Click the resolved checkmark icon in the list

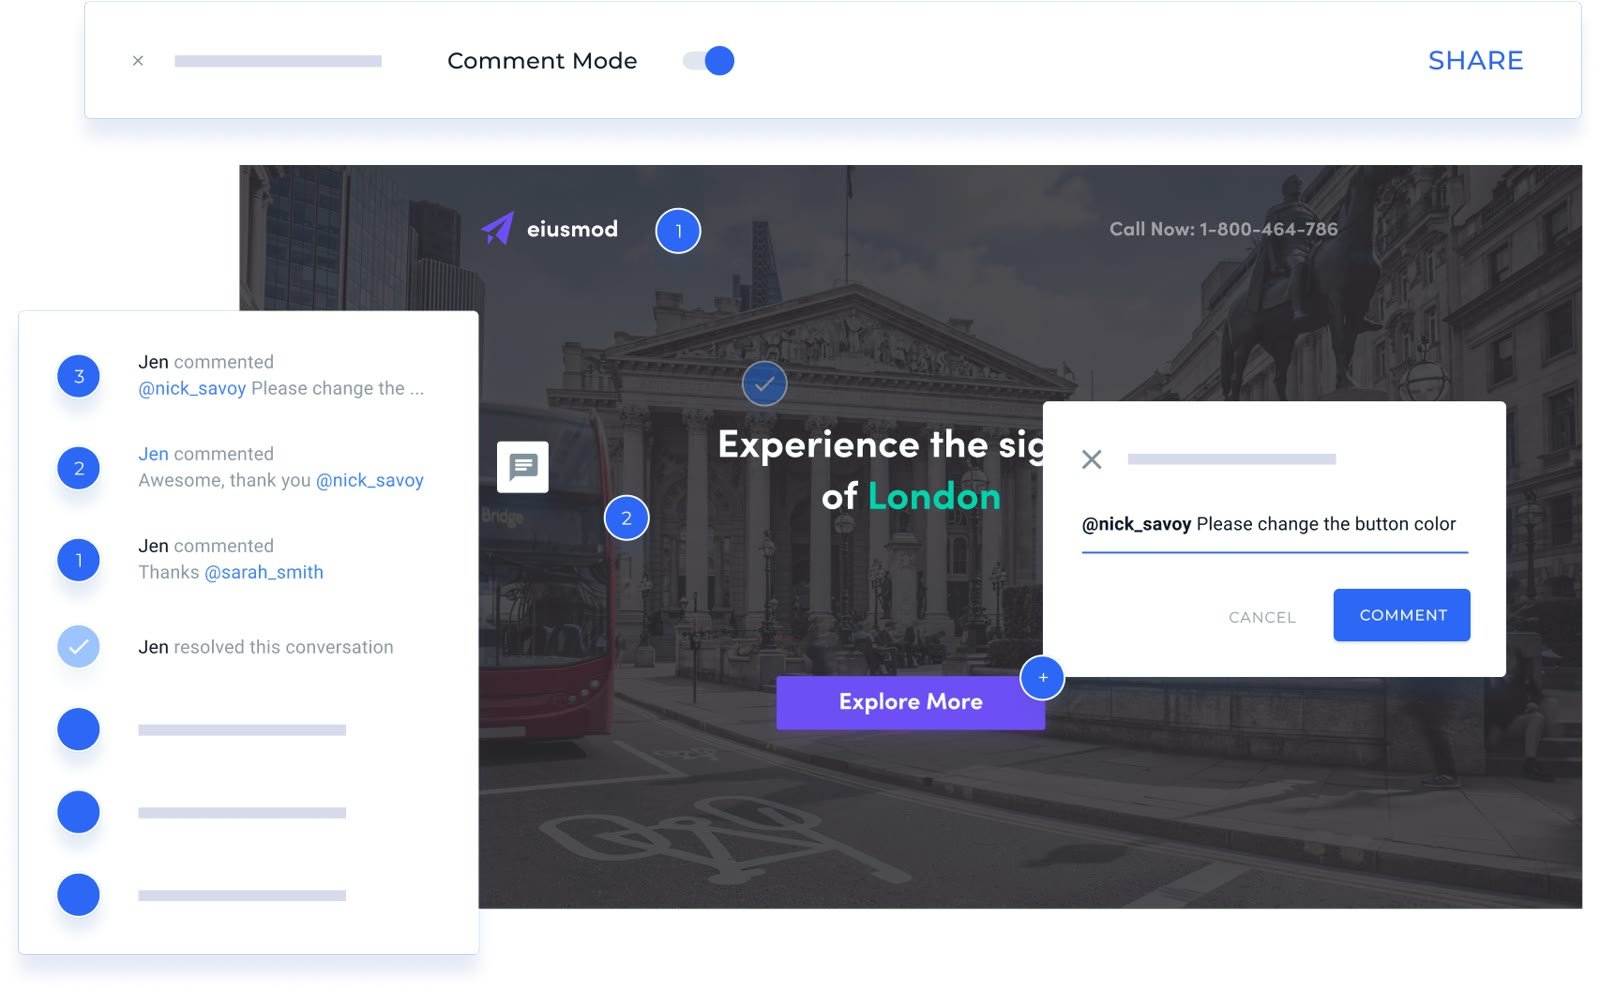point(79,647)
